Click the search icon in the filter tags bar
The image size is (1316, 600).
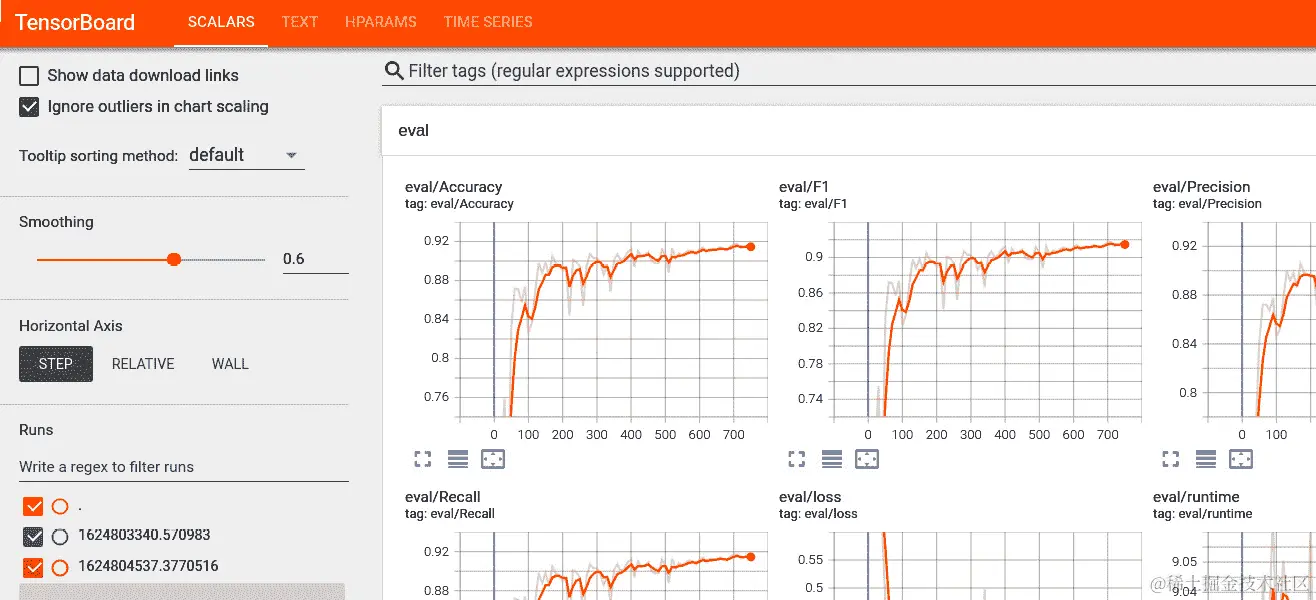tap(392, 71)
